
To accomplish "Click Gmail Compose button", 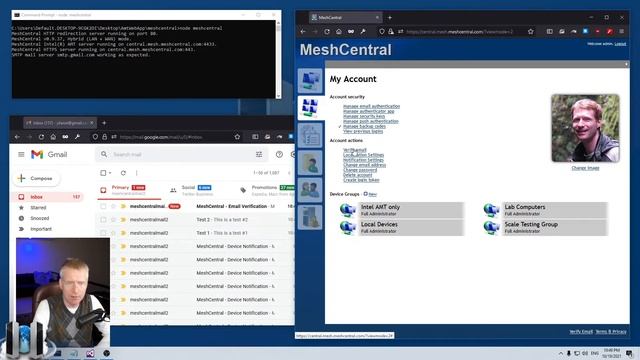I will [37, 178].
